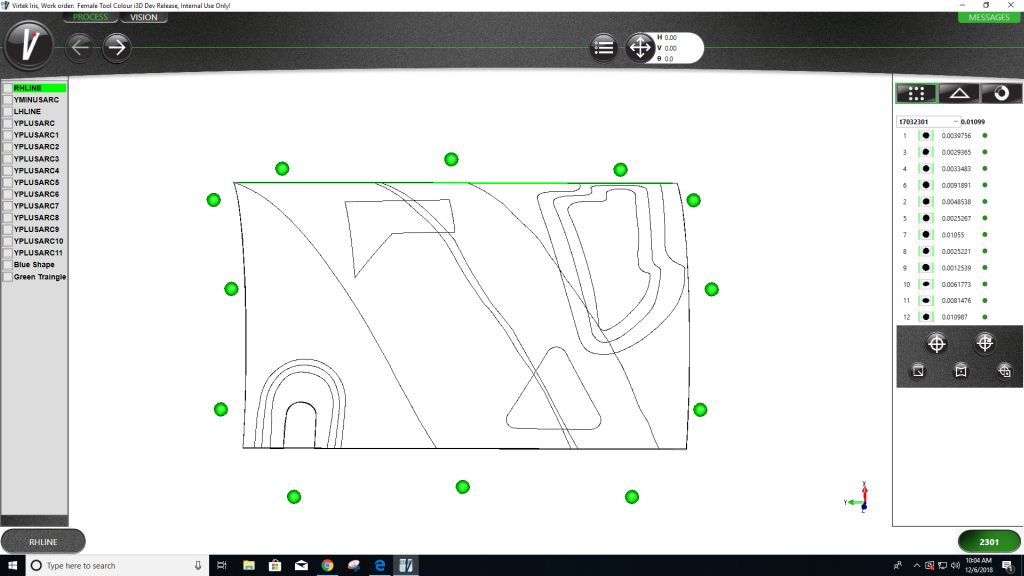
Task: Select YPLUSARC2 in the list
Action: click(x=37, y=147)
